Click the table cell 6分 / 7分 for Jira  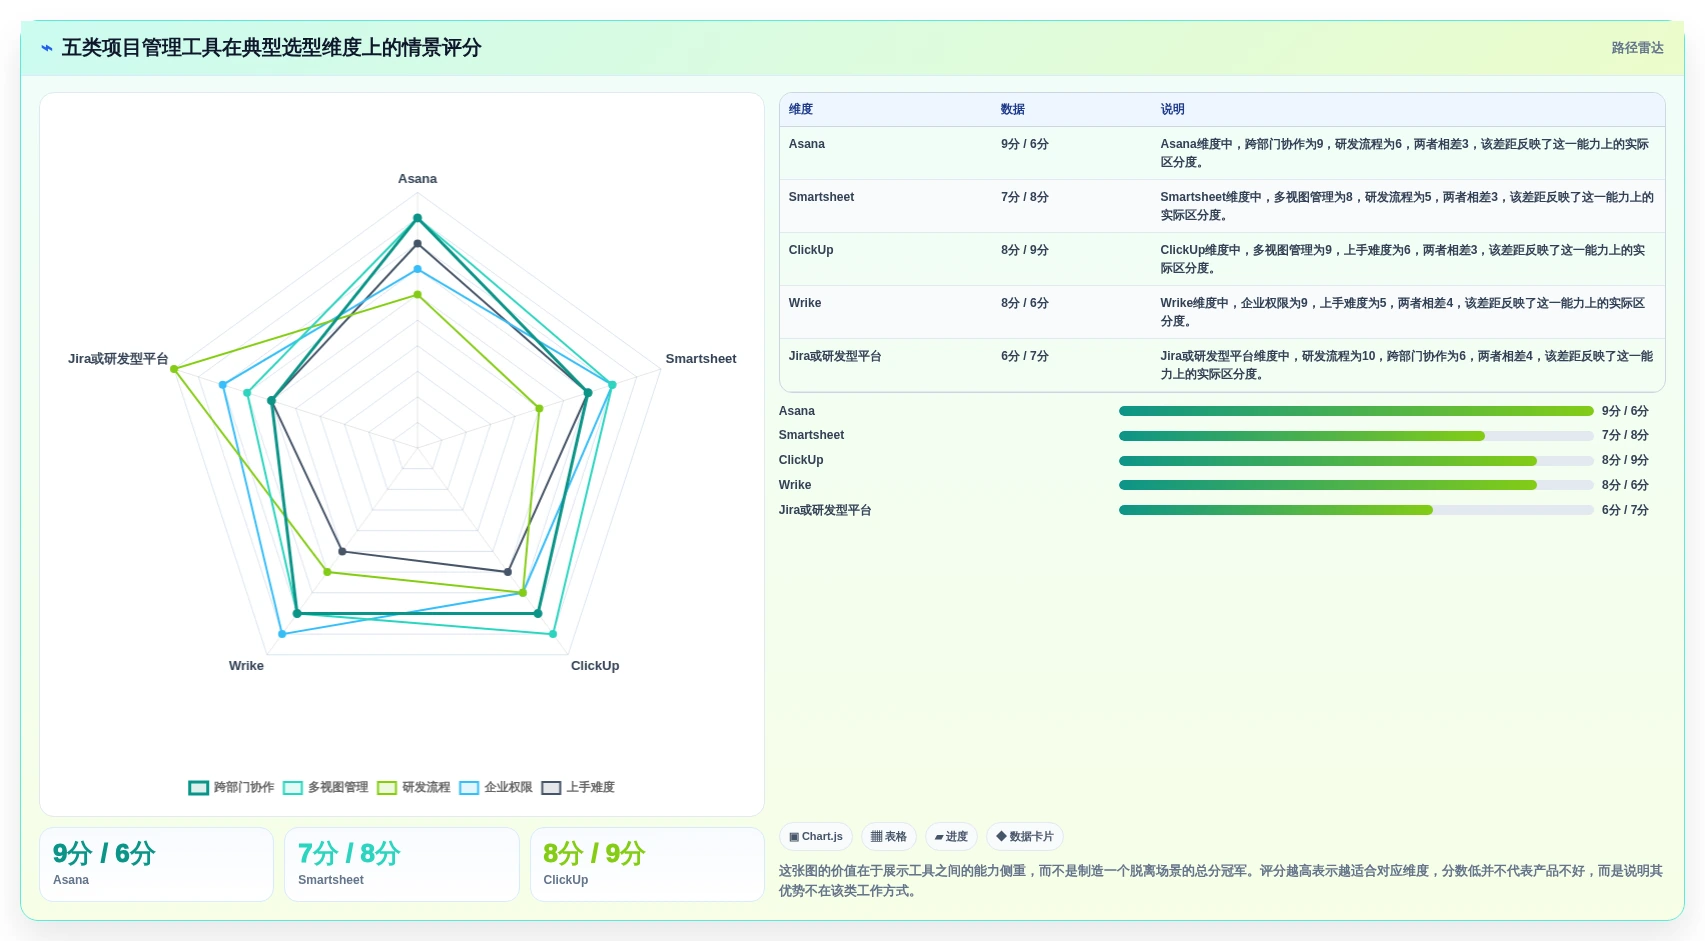[x=1025, y=356]
